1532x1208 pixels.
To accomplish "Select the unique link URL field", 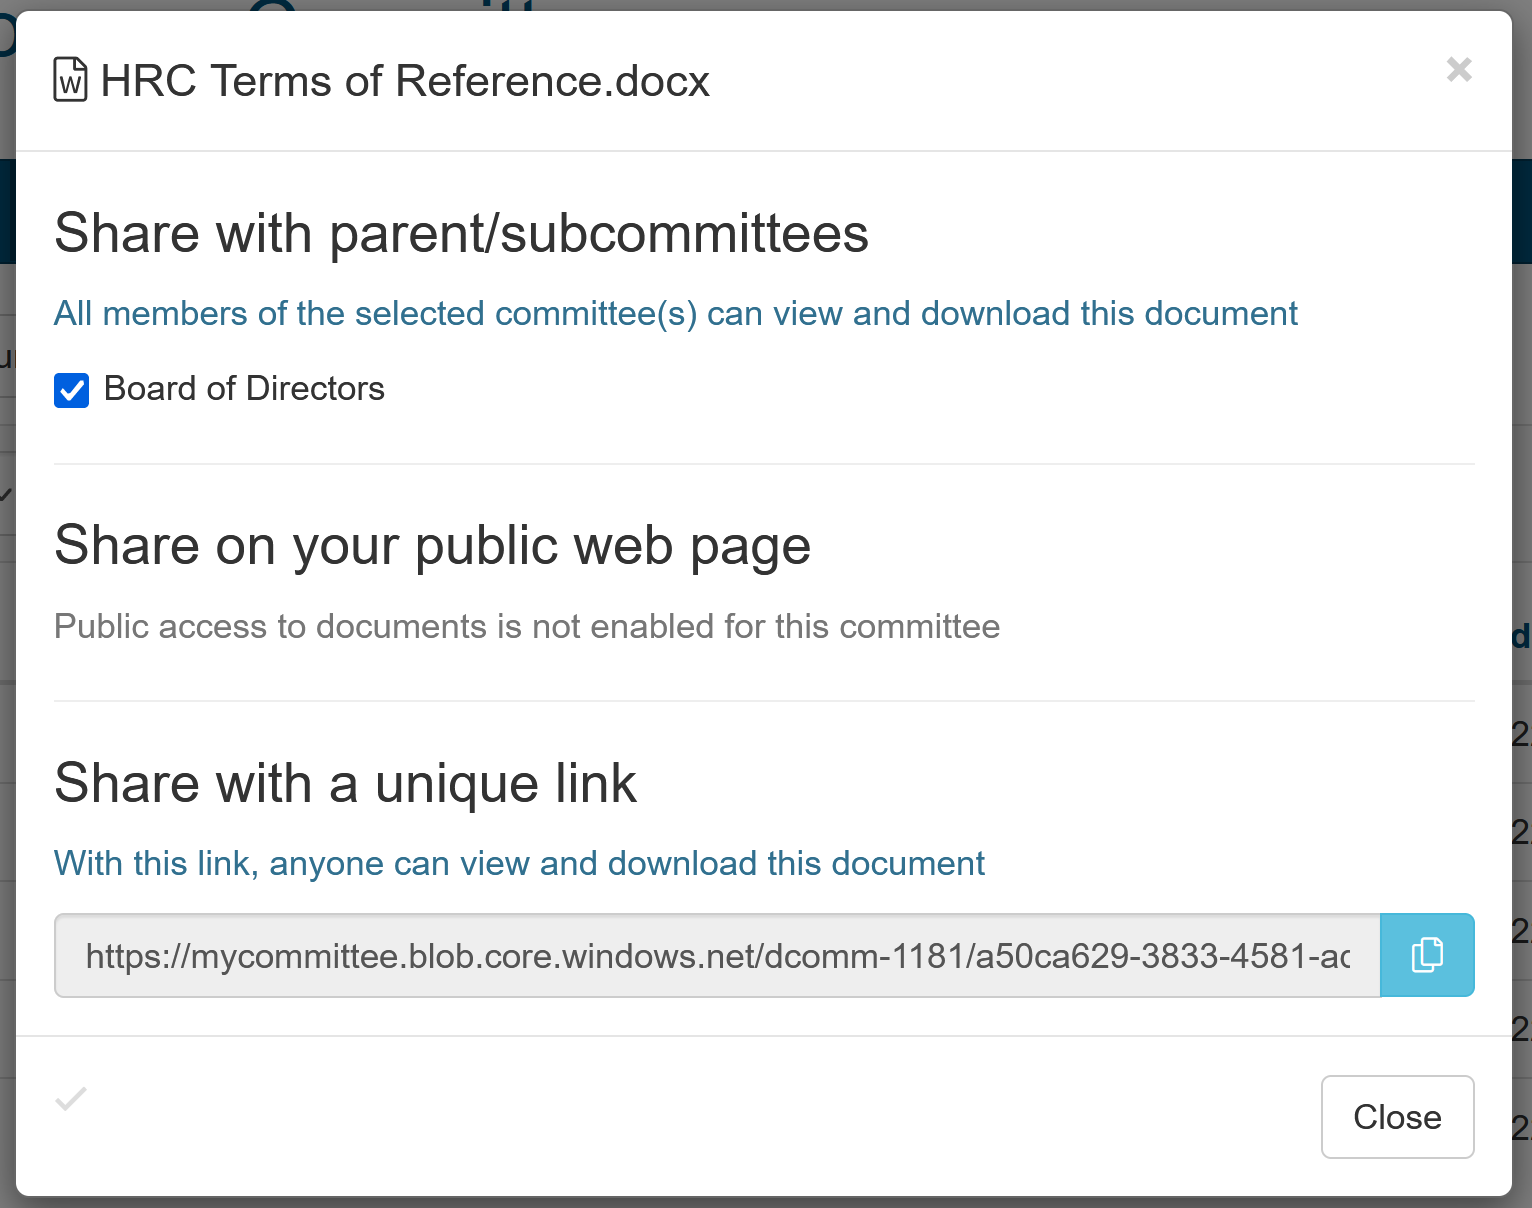I will [716, 956].
